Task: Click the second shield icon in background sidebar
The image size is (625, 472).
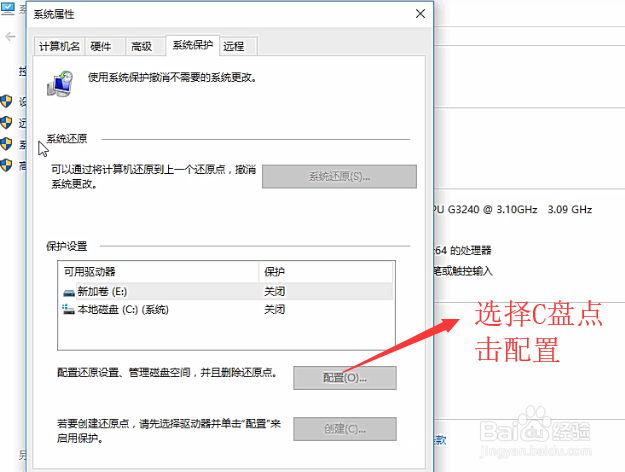Action: pos(6,122)
